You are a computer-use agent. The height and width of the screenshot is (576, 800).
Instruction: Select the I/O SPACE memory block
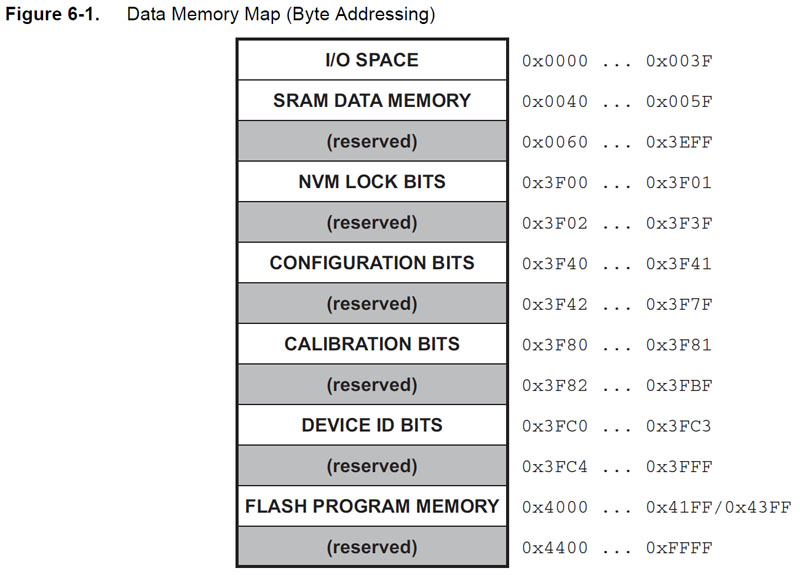coord(372,60)
